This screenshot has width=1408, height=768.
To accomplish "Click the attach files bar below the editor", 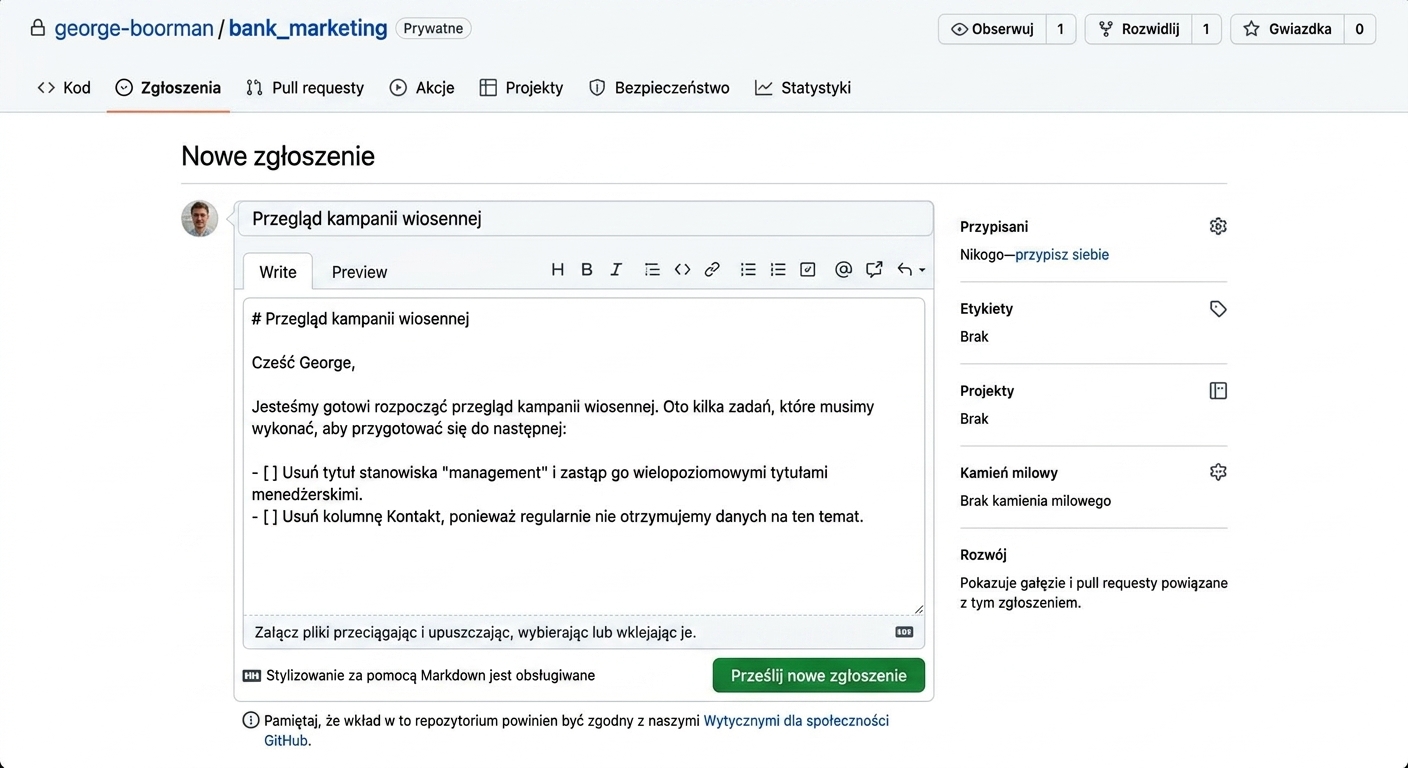I will (x=584, y=632).
